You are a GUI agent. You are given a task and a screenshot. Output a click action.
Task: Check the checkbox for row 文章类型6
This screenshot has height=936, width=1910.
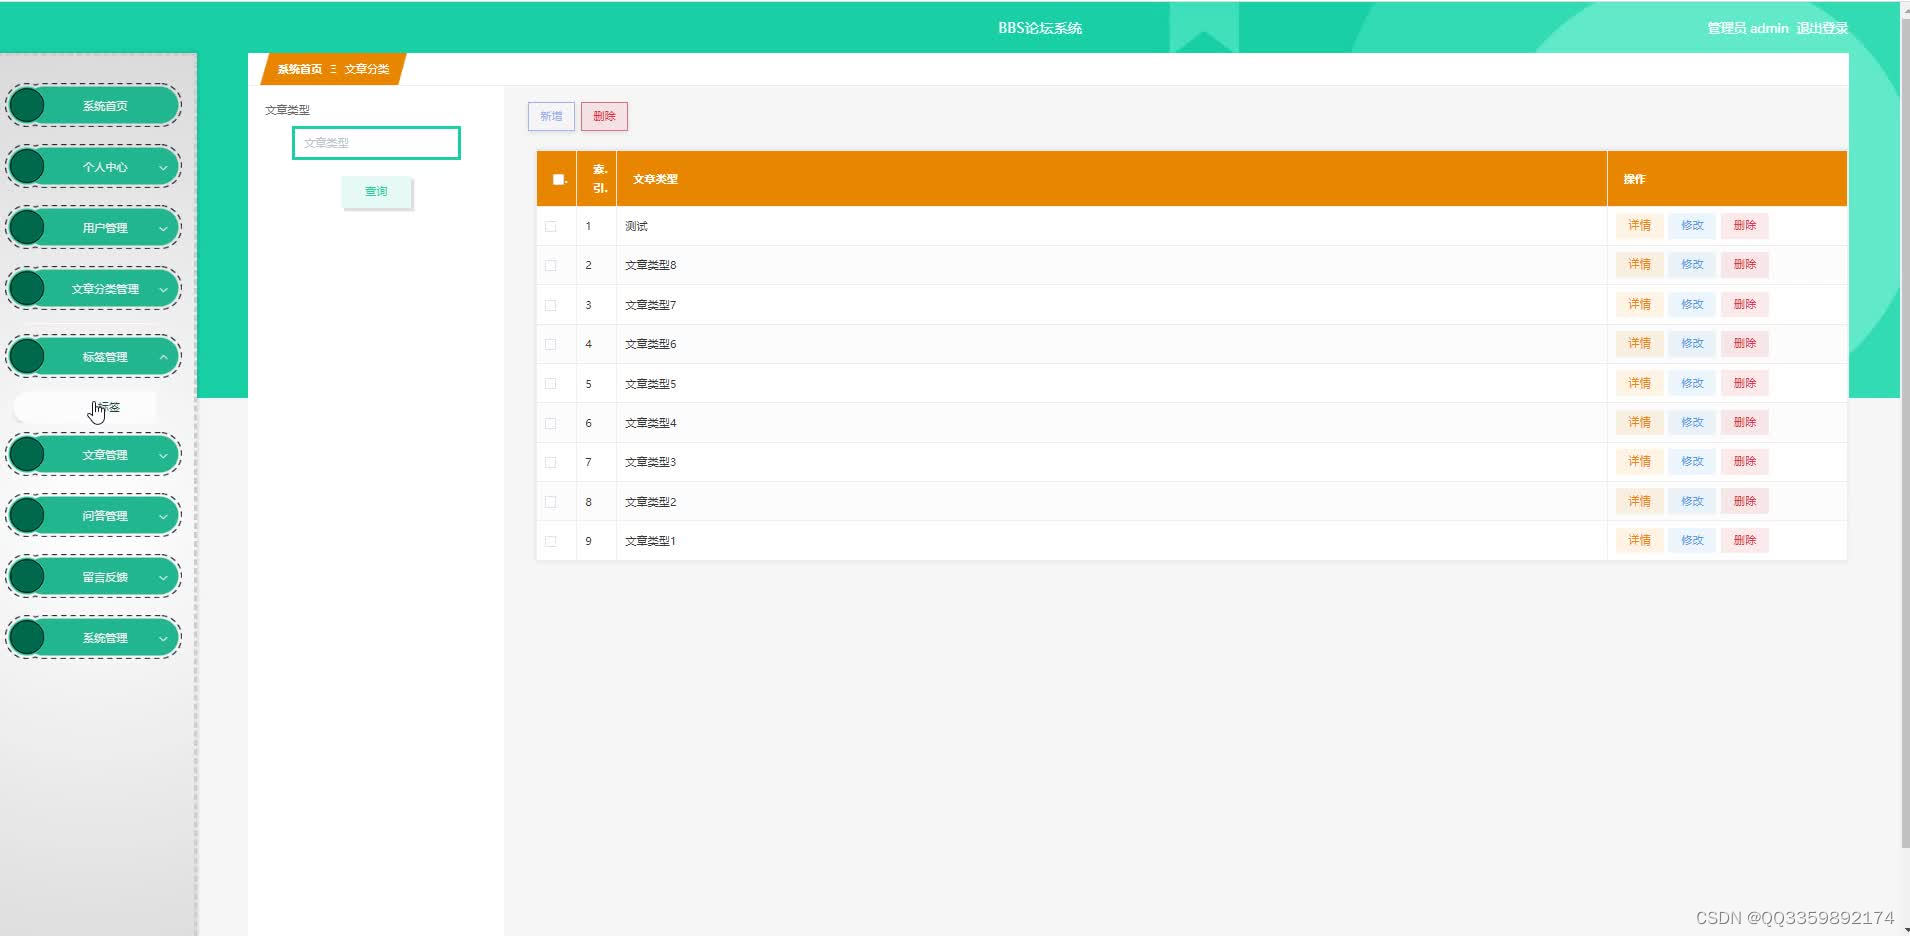tap(551, 344)
